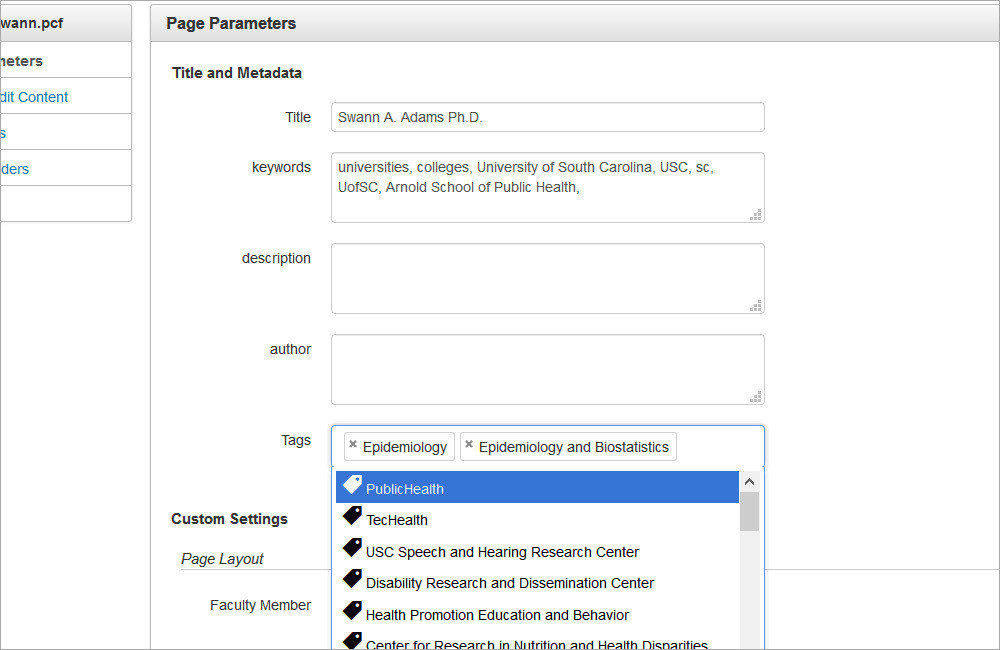Select Health Promotion Education and Behavior tag option
Image resolution: width=1000 pixels, height=650 pixels.
click(496, 615)
